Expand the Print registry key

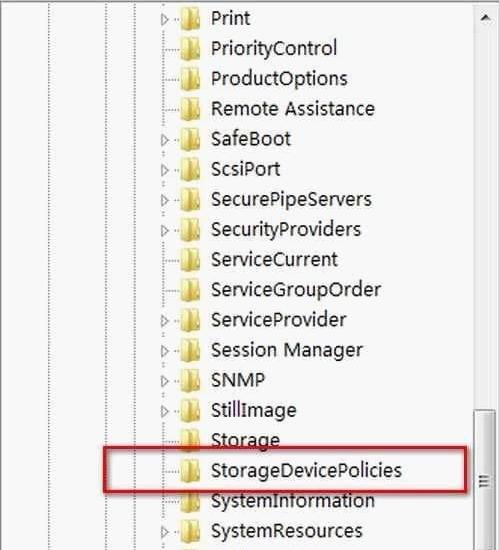click(164, 19)
